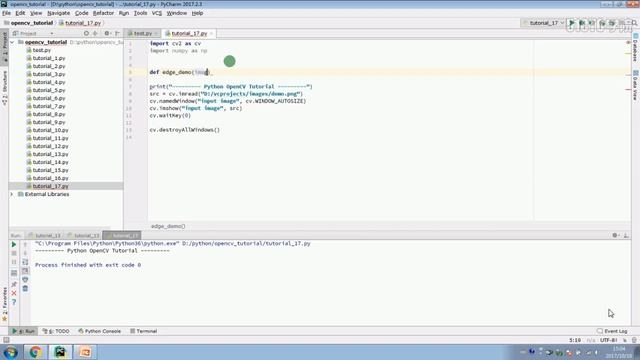
Task: Hide the Project panel with its hide icon
Action: [117, 33]
